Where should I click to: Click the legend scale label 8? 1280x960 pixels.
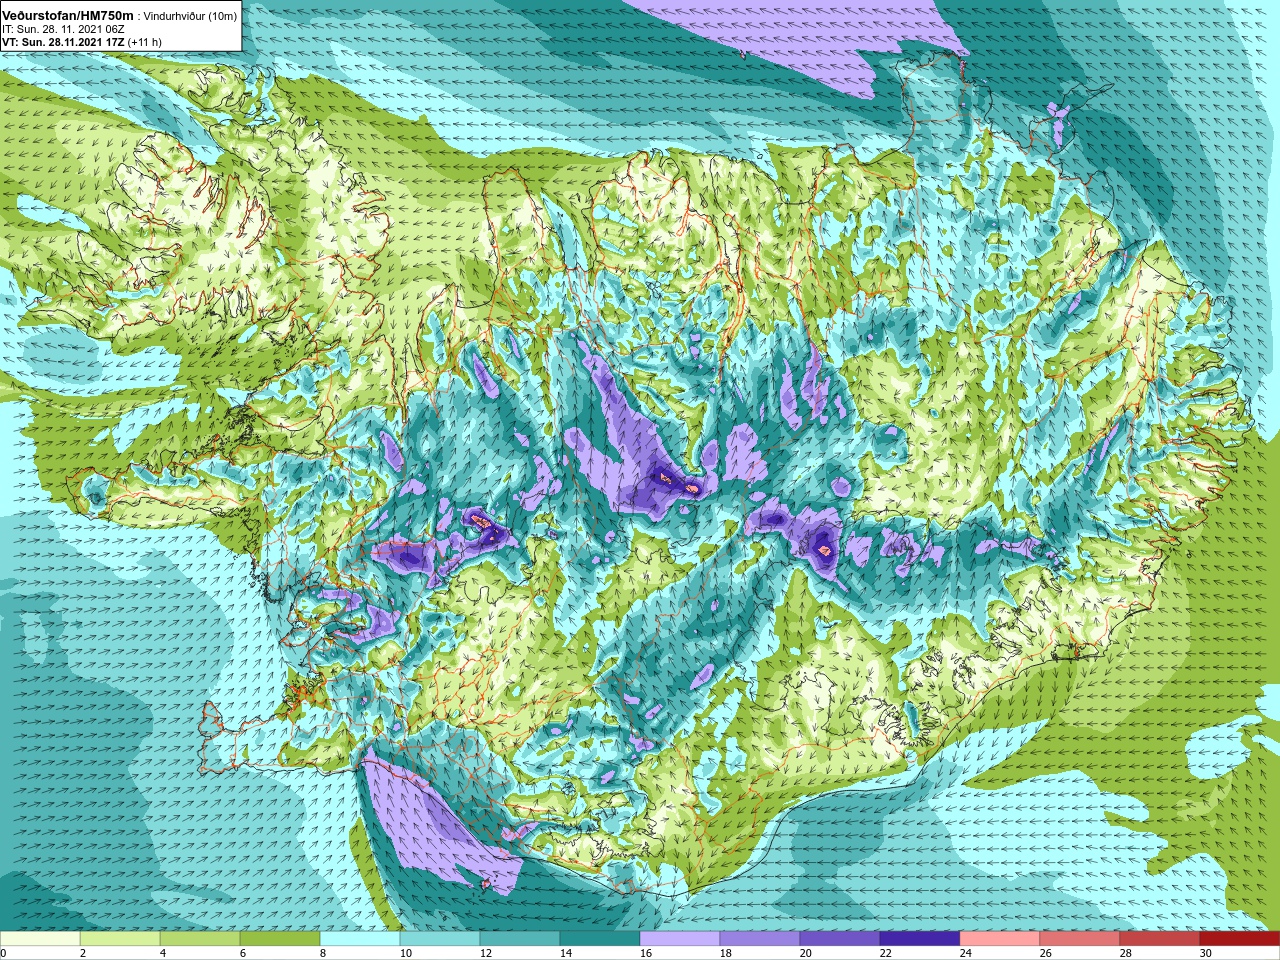[323, 953]
